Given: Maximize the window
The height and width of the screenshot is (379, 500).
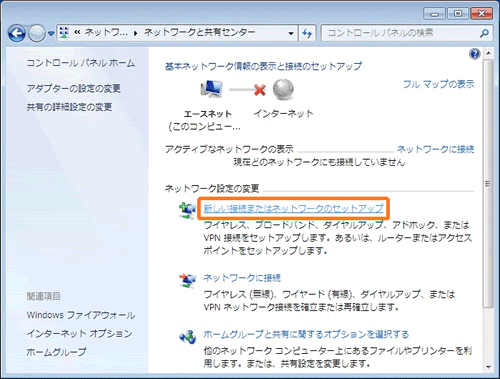Looking at the screenshot, I should tap(458, 14).
